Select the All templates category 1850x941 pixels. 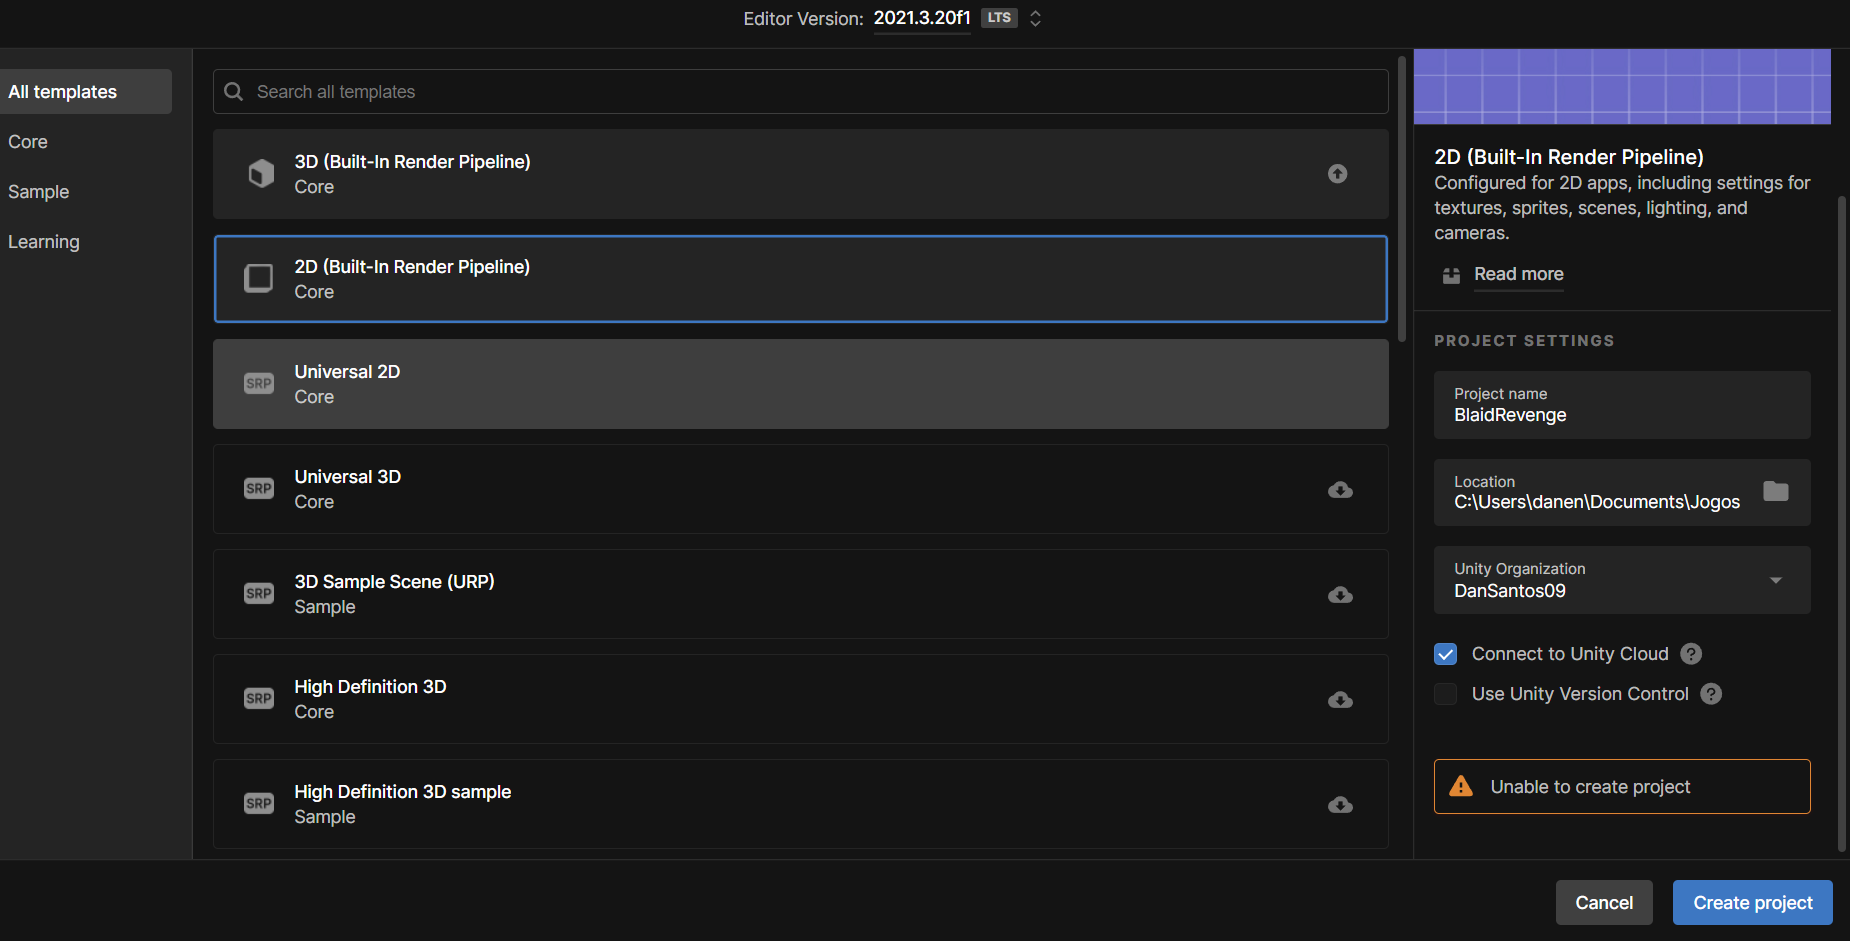click(x=86, y=92)
